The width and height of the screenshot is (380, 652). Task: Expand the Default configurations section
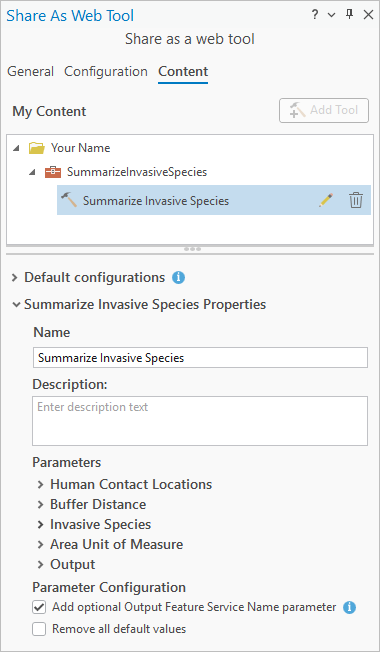pos(15,277)
